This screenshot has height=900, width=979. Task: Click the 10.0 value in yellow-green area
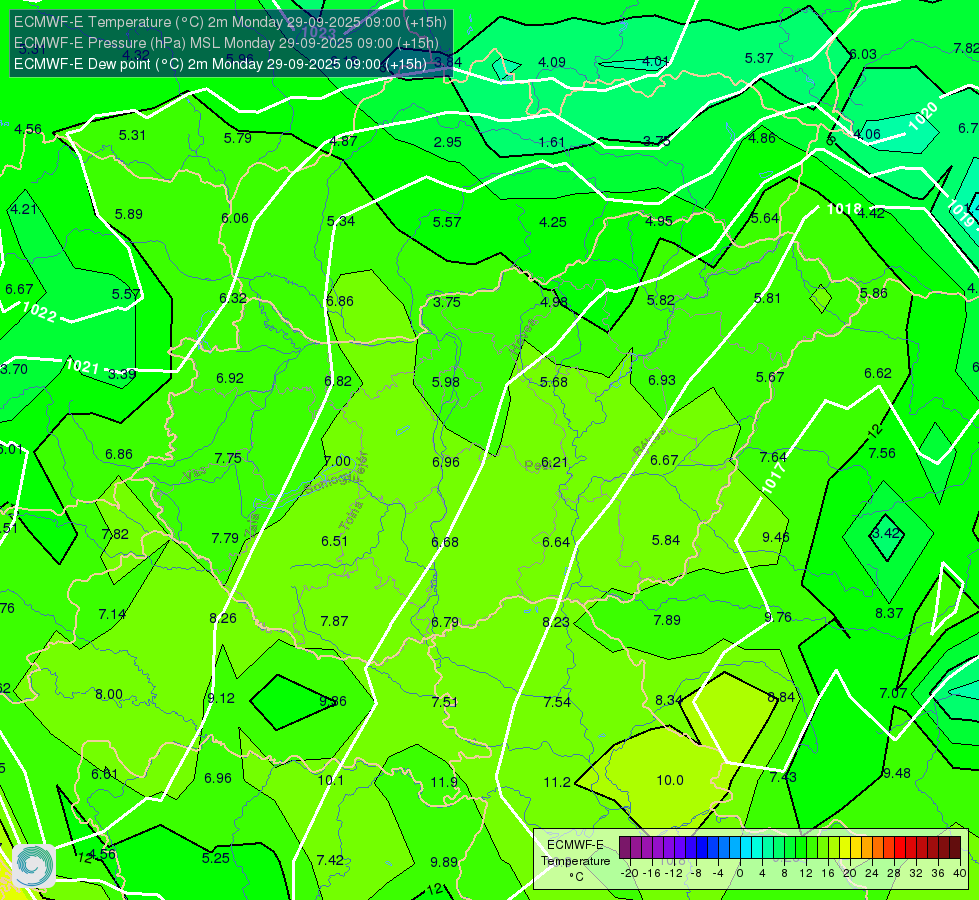click(670, 780)
